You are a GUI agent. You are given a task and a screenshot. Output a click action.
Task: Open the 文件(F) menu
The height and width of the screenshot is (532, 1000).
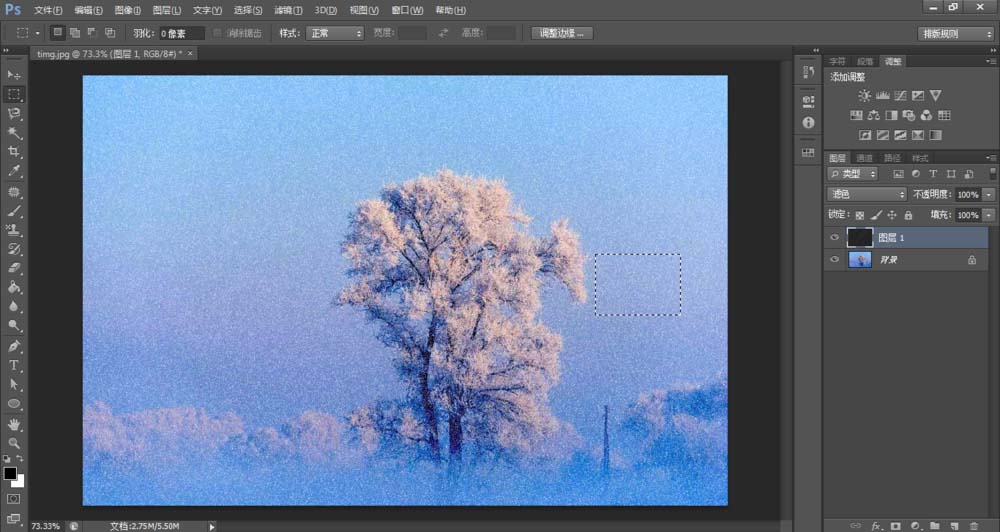click(48, 10)
